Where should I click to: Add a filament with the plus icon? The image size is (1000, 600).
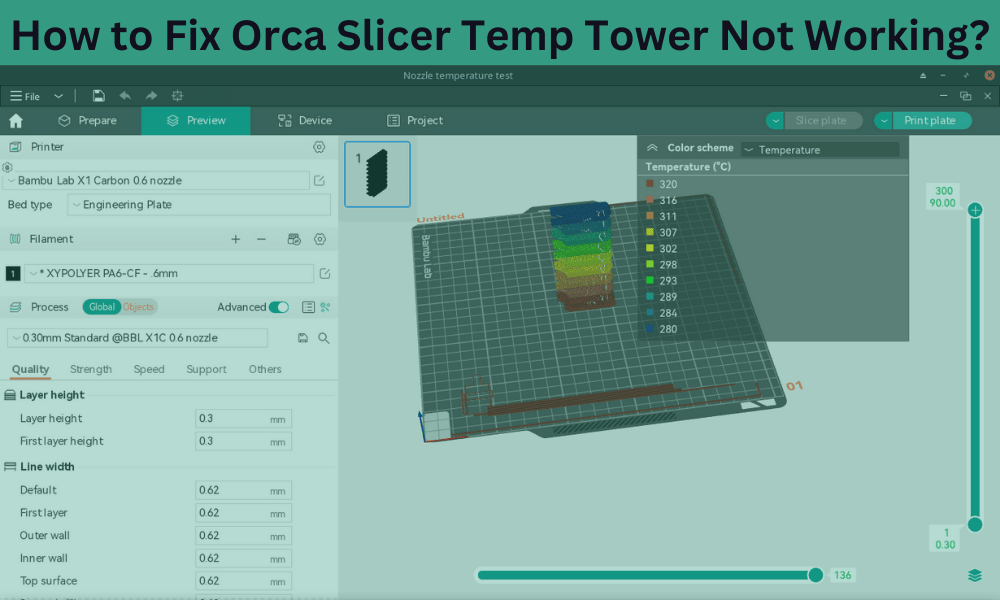[235, 239]
